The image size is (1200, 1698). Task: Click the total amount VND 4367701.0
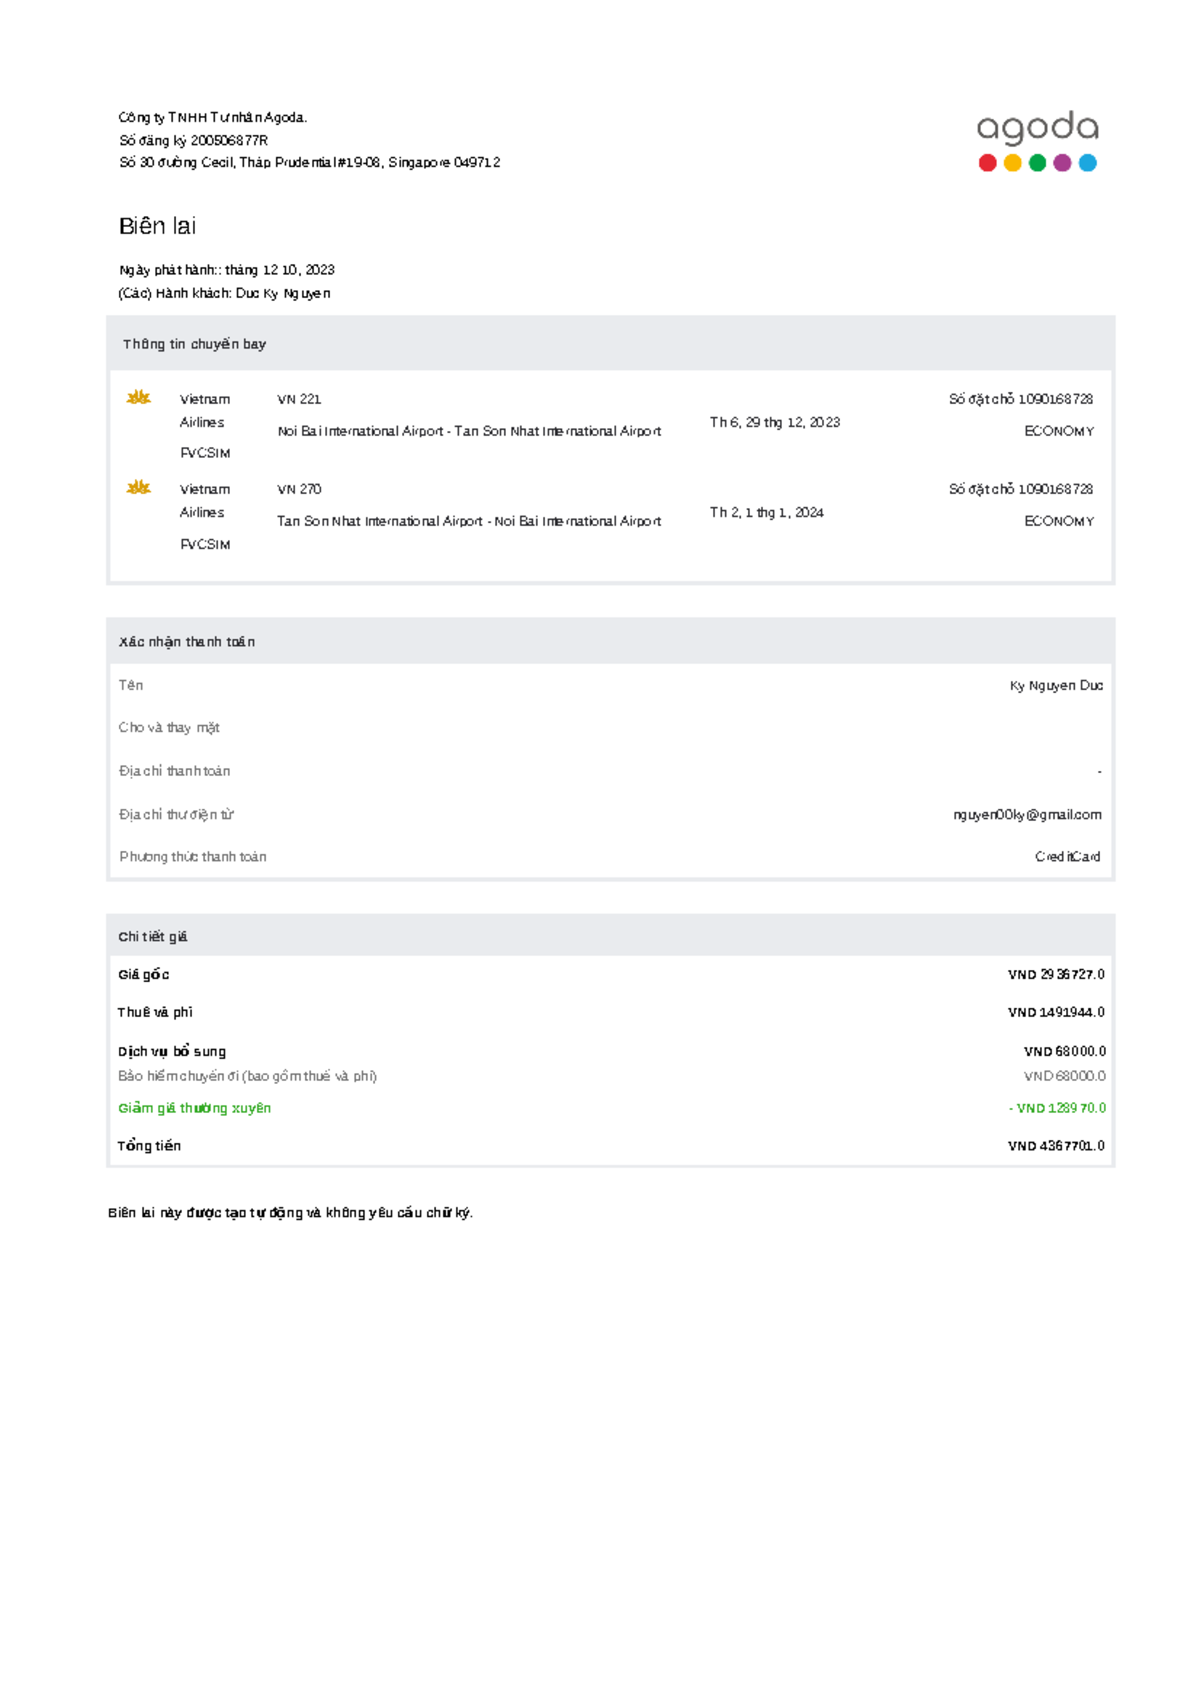tap(1056, 1146)
